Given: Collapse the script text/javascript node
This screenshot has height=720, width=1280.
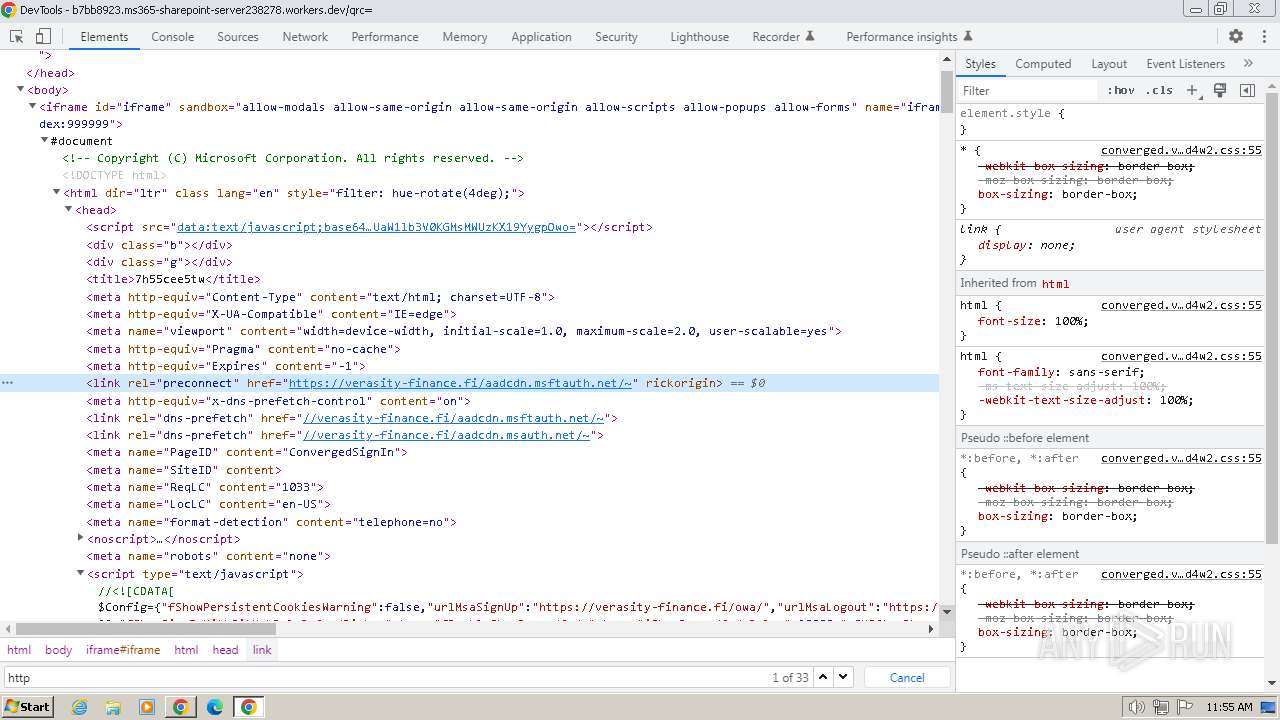Looking at the screenshot, I should 80,574.
